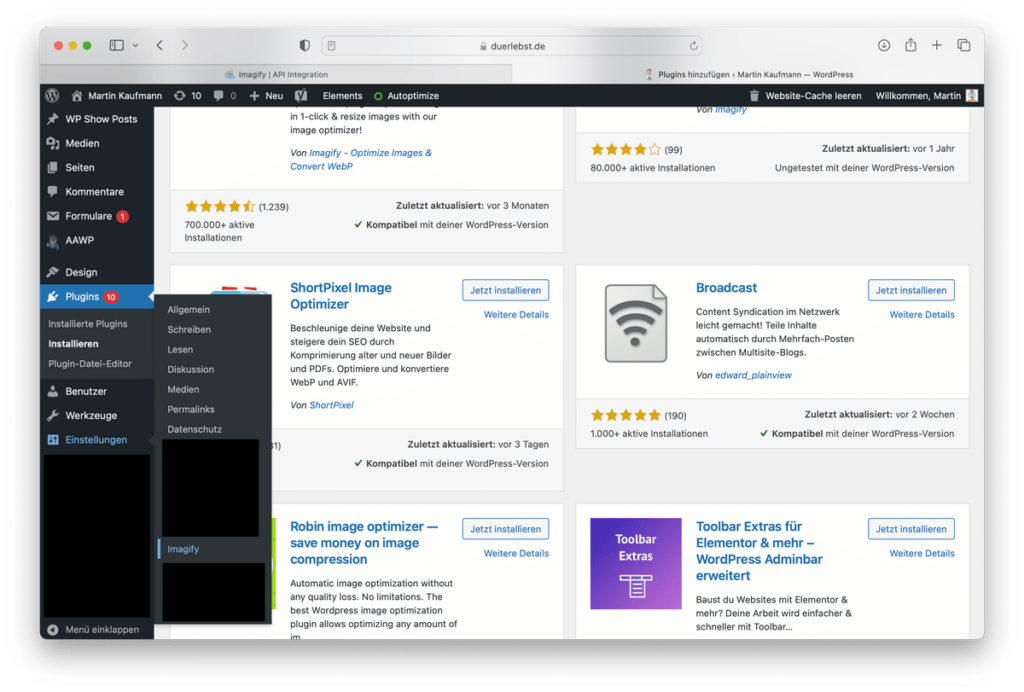The height and width of the screenshot is (692, 1024).
Task: Click the privacy shield icon in Safari toolbar
Action: point(304,45)
